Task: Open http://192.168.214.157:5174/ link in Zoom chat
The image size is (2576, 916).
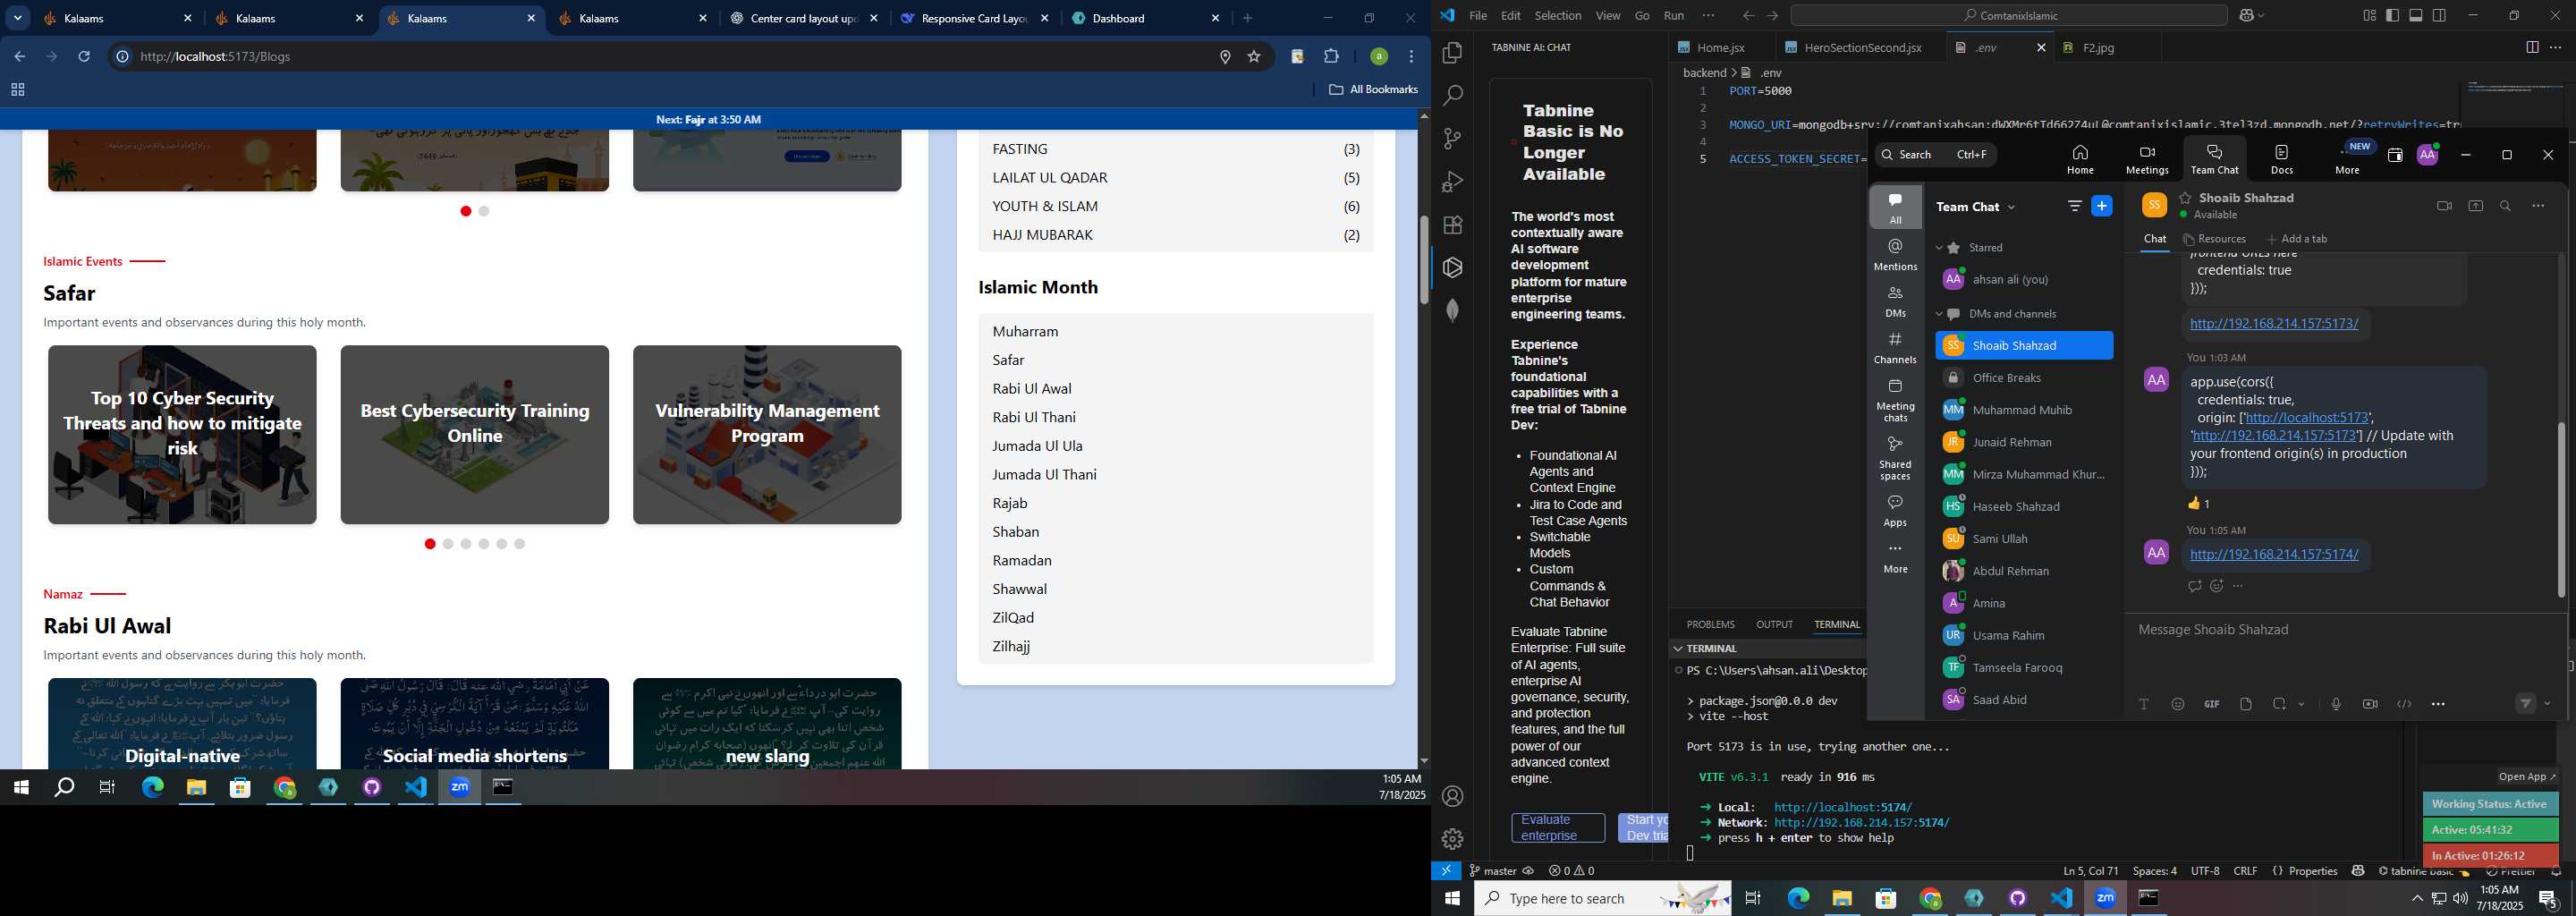Action: pos(2273,554)
